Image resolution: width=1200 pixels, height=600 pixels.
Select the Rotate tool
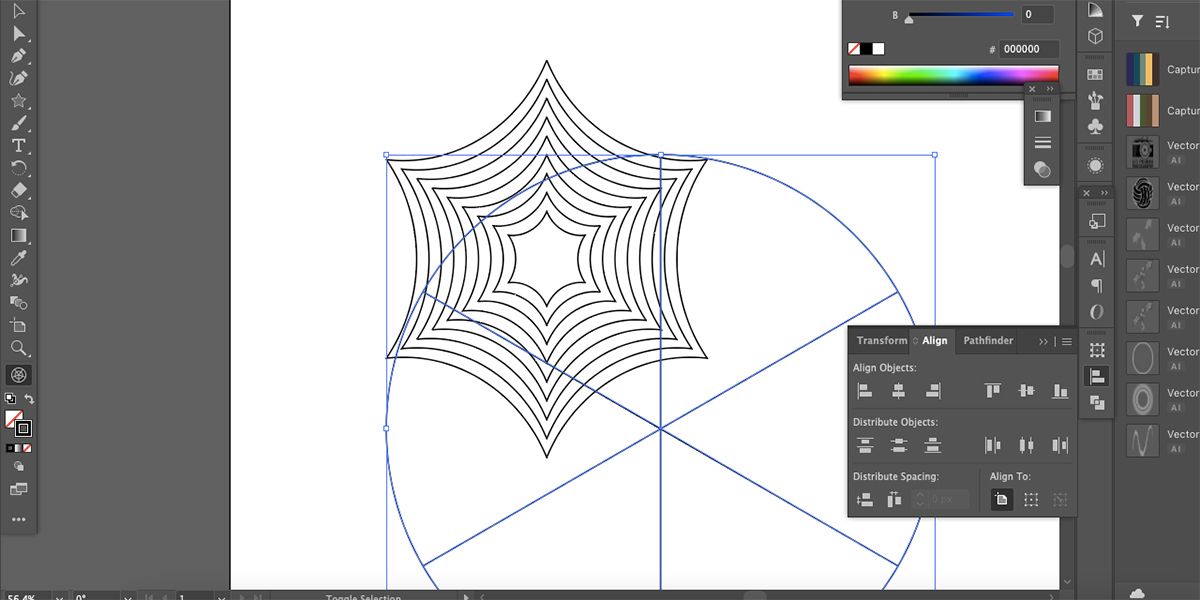[x=18, y=167]
